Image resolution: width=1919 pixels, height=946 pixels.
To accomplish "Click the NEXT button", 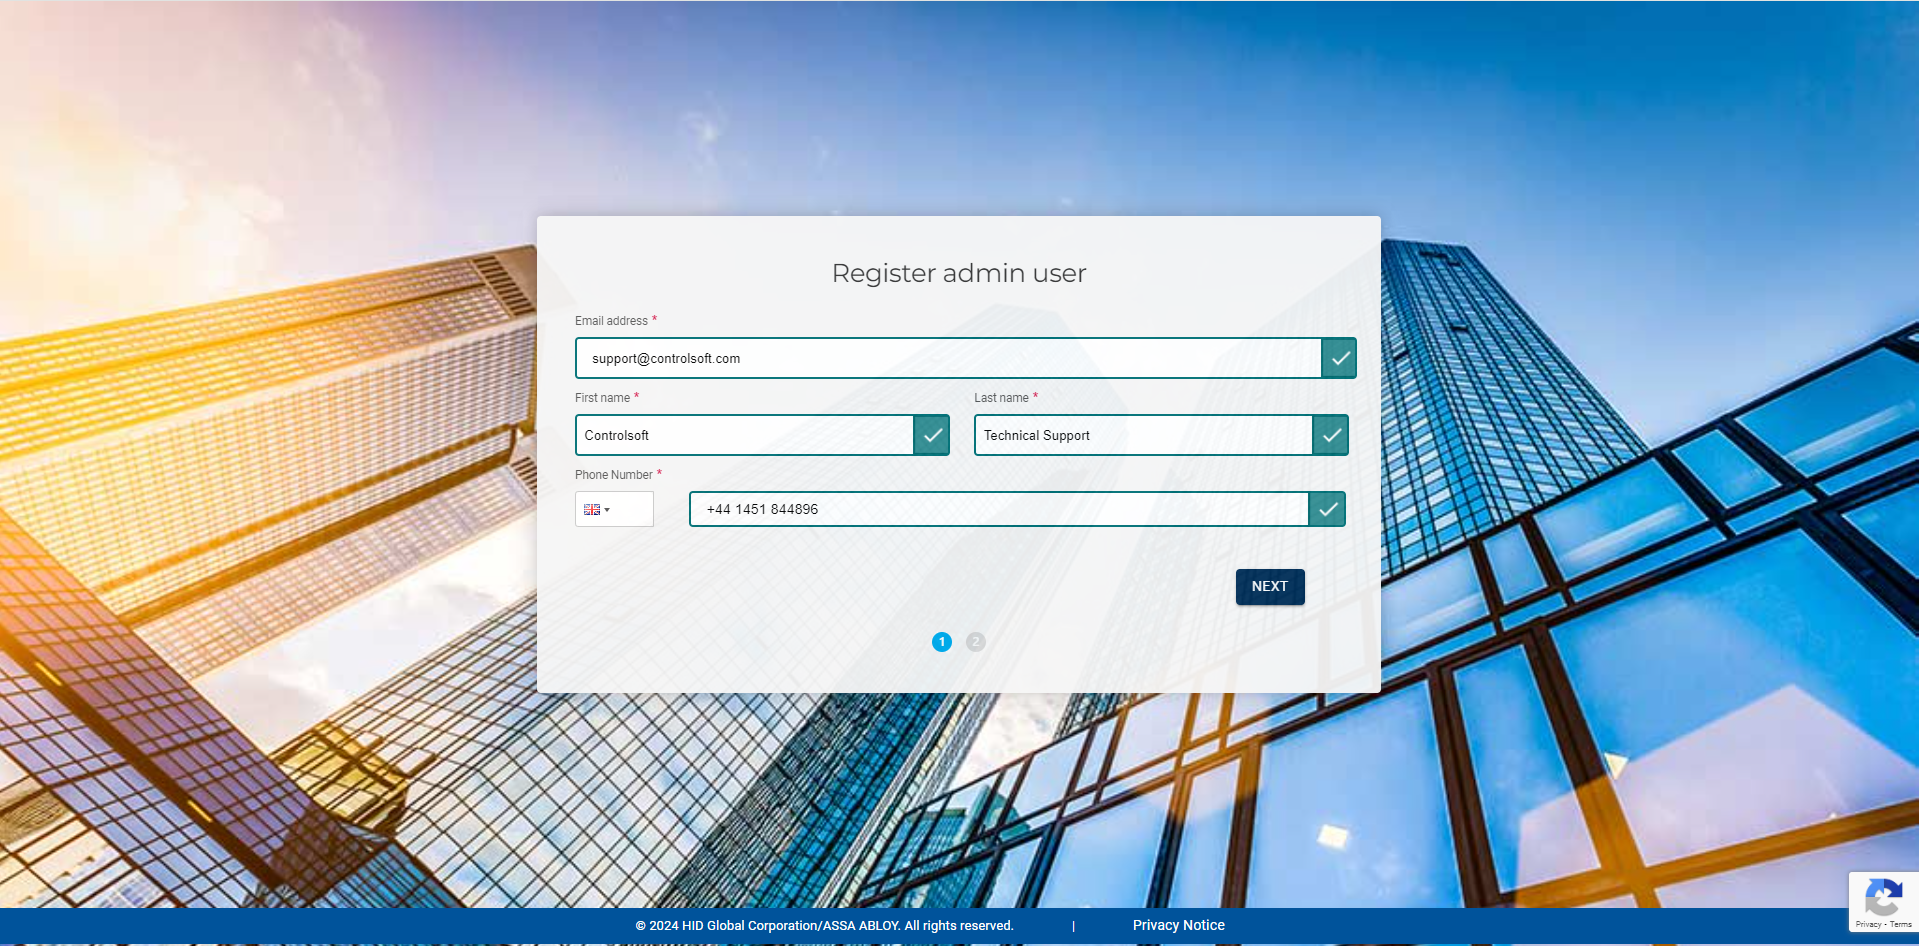I will coord(1270,587).
